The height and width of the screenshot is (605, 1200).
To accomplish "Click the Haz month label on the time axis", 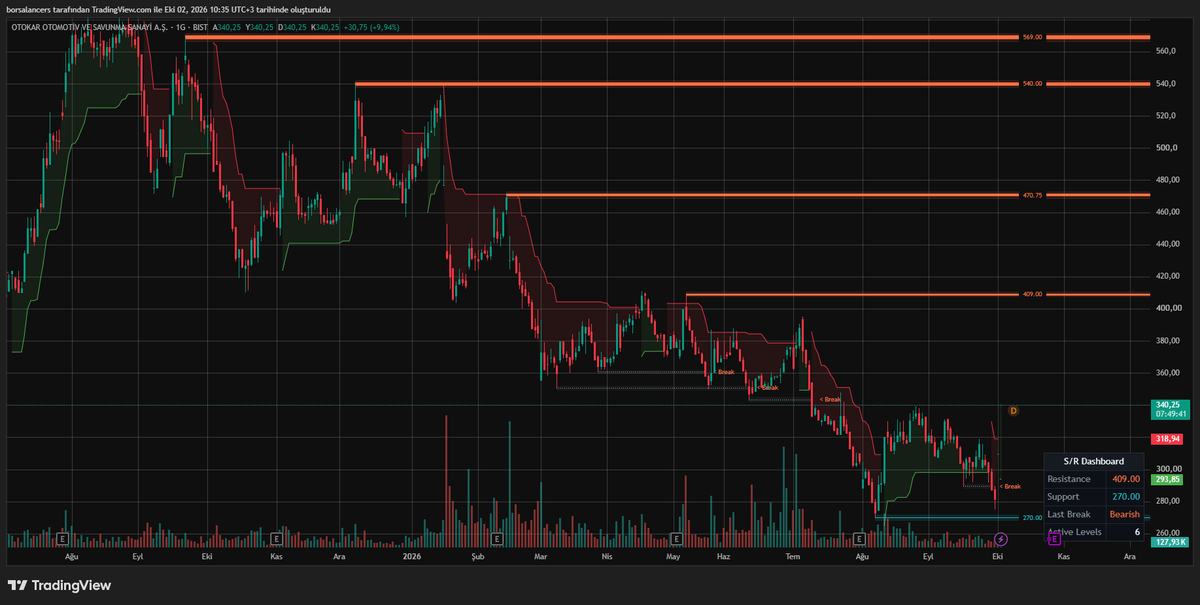I will 724,554.
